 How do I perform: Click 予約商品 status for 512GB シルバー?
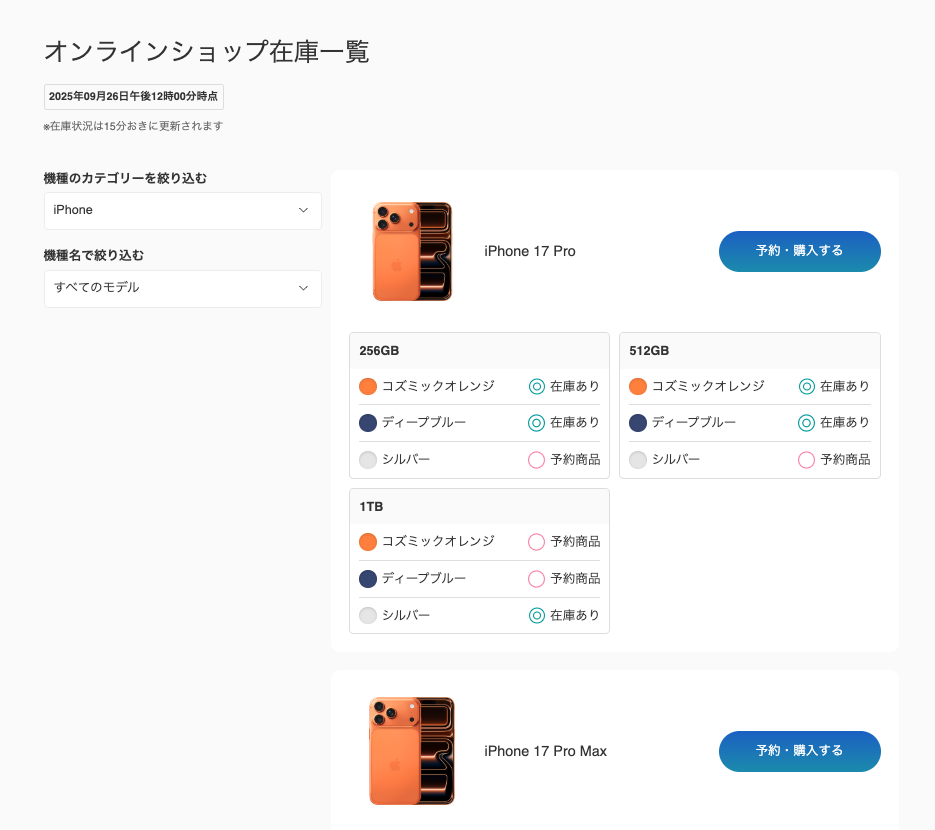846,460
